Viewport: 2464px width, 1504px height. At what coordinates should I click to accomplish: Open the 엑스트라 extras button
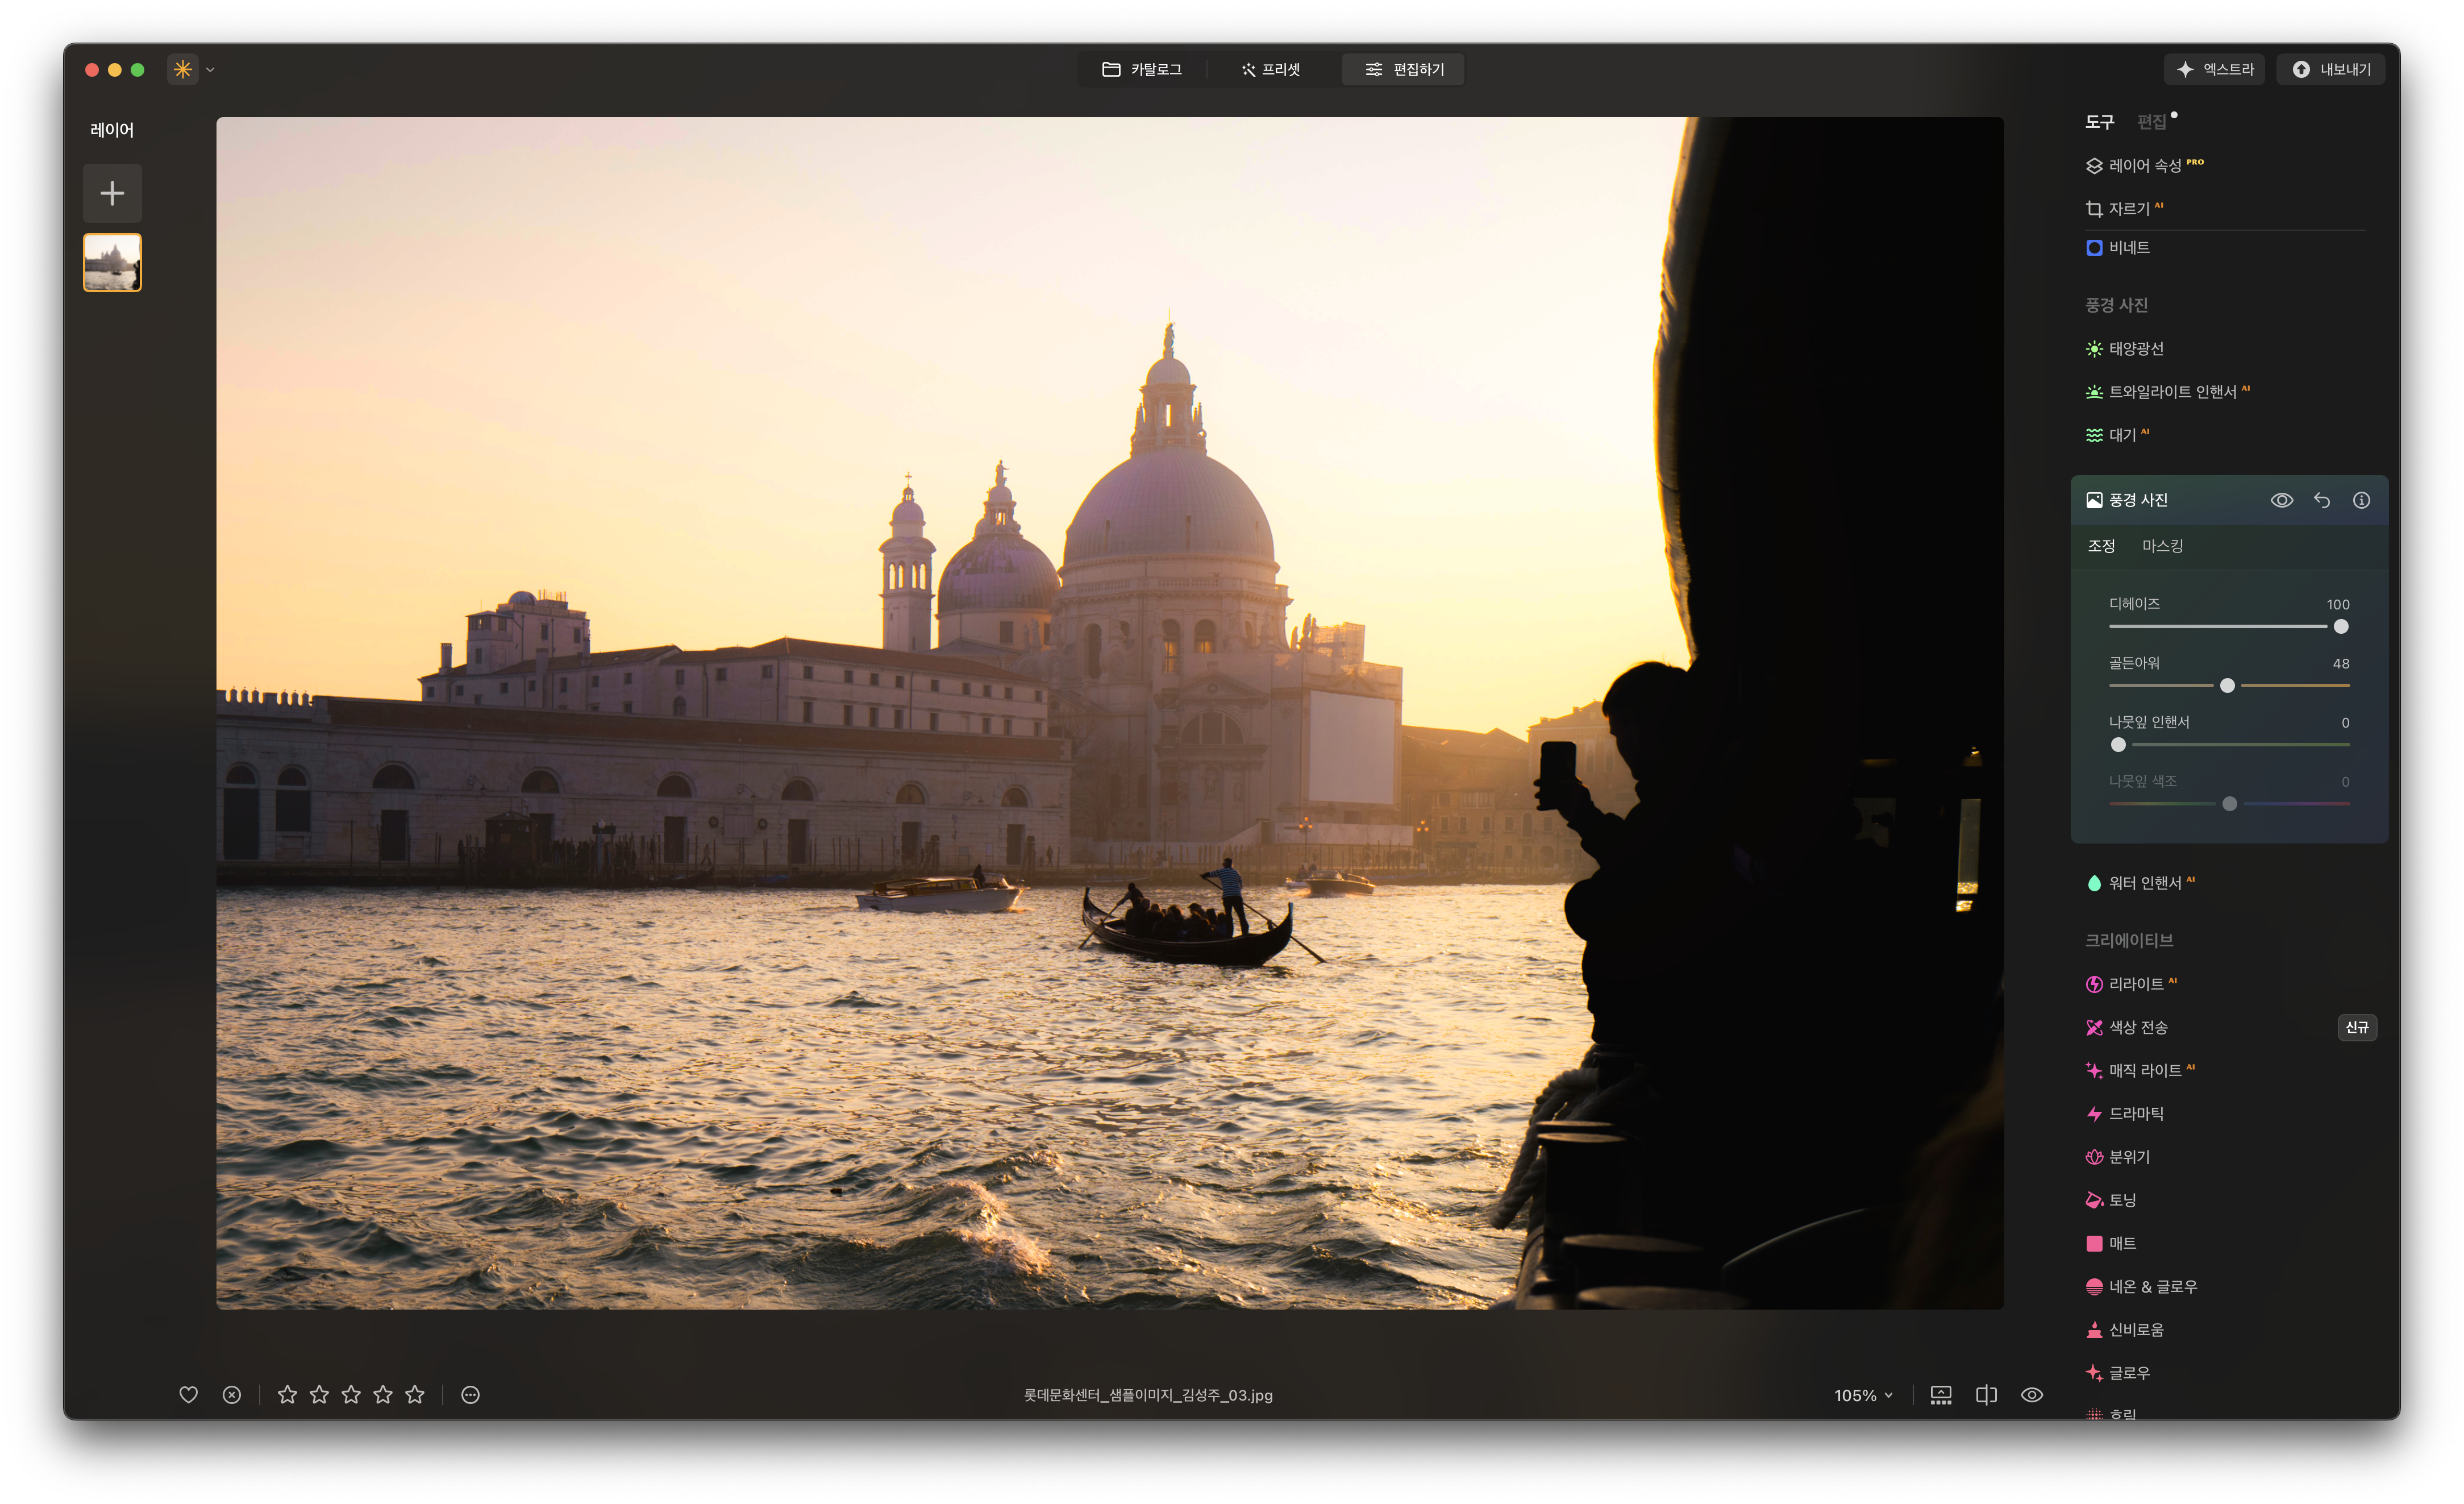(2215, 69)
